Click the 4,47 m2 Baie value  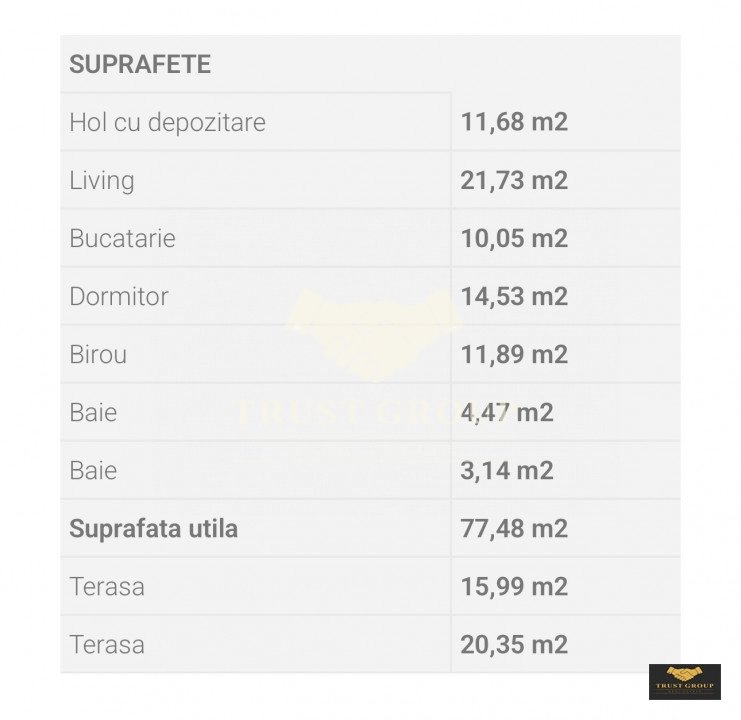[x=507, y=412]
